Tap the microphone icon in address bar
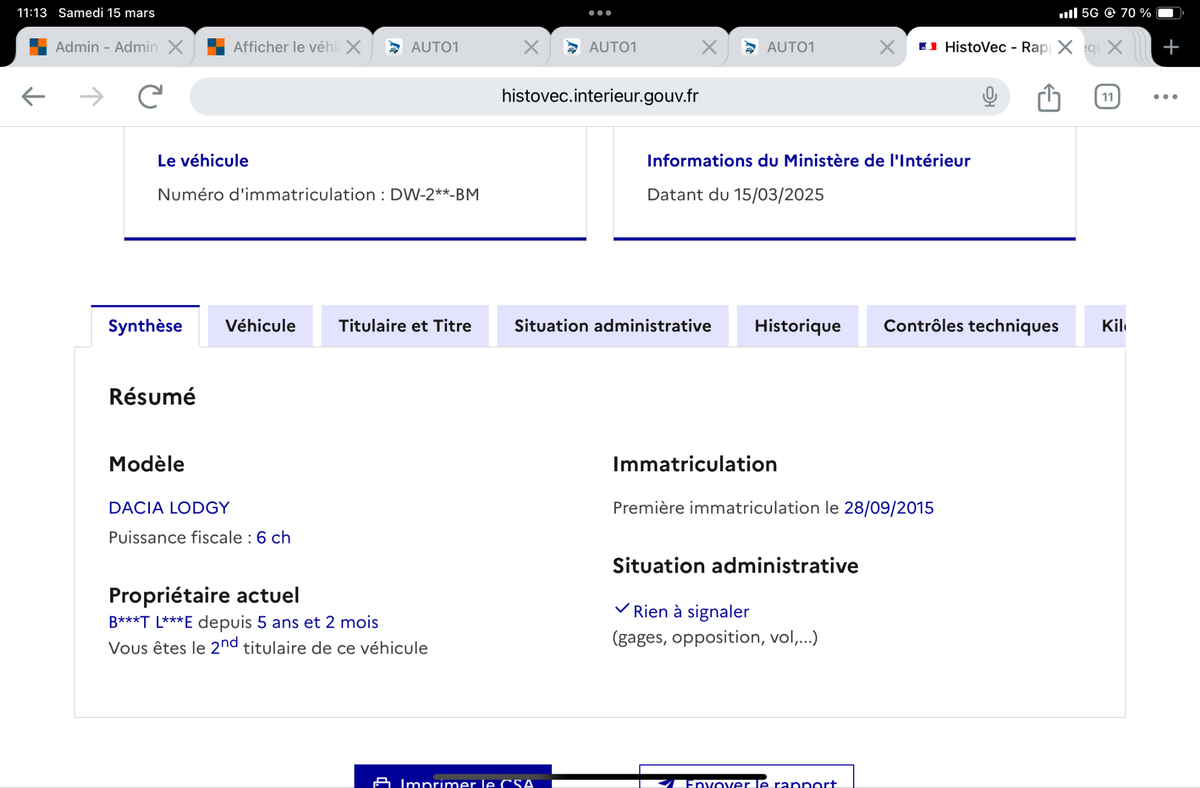 pyautogui.click(x=989, y=96)
